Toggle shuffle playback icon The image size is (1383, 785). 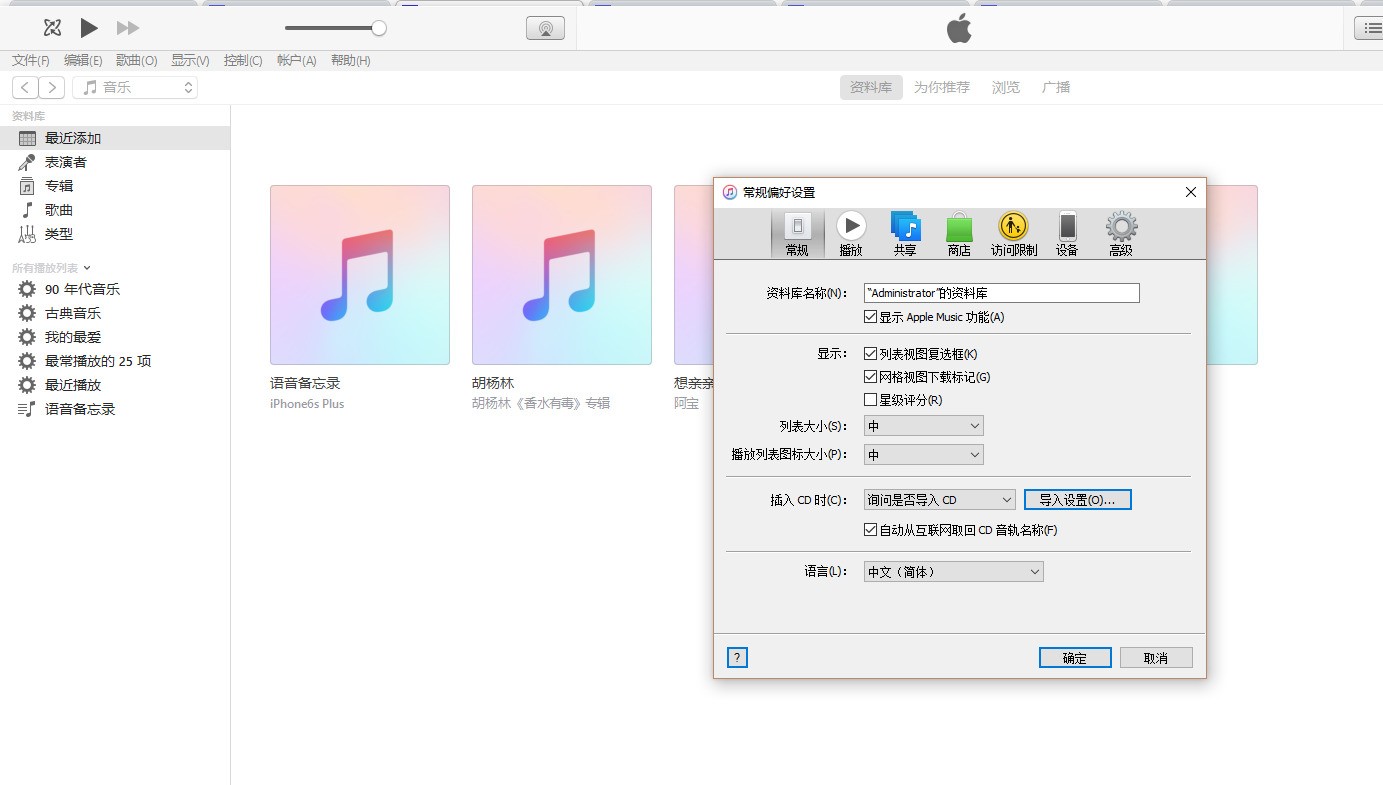(x=52, y=28)
